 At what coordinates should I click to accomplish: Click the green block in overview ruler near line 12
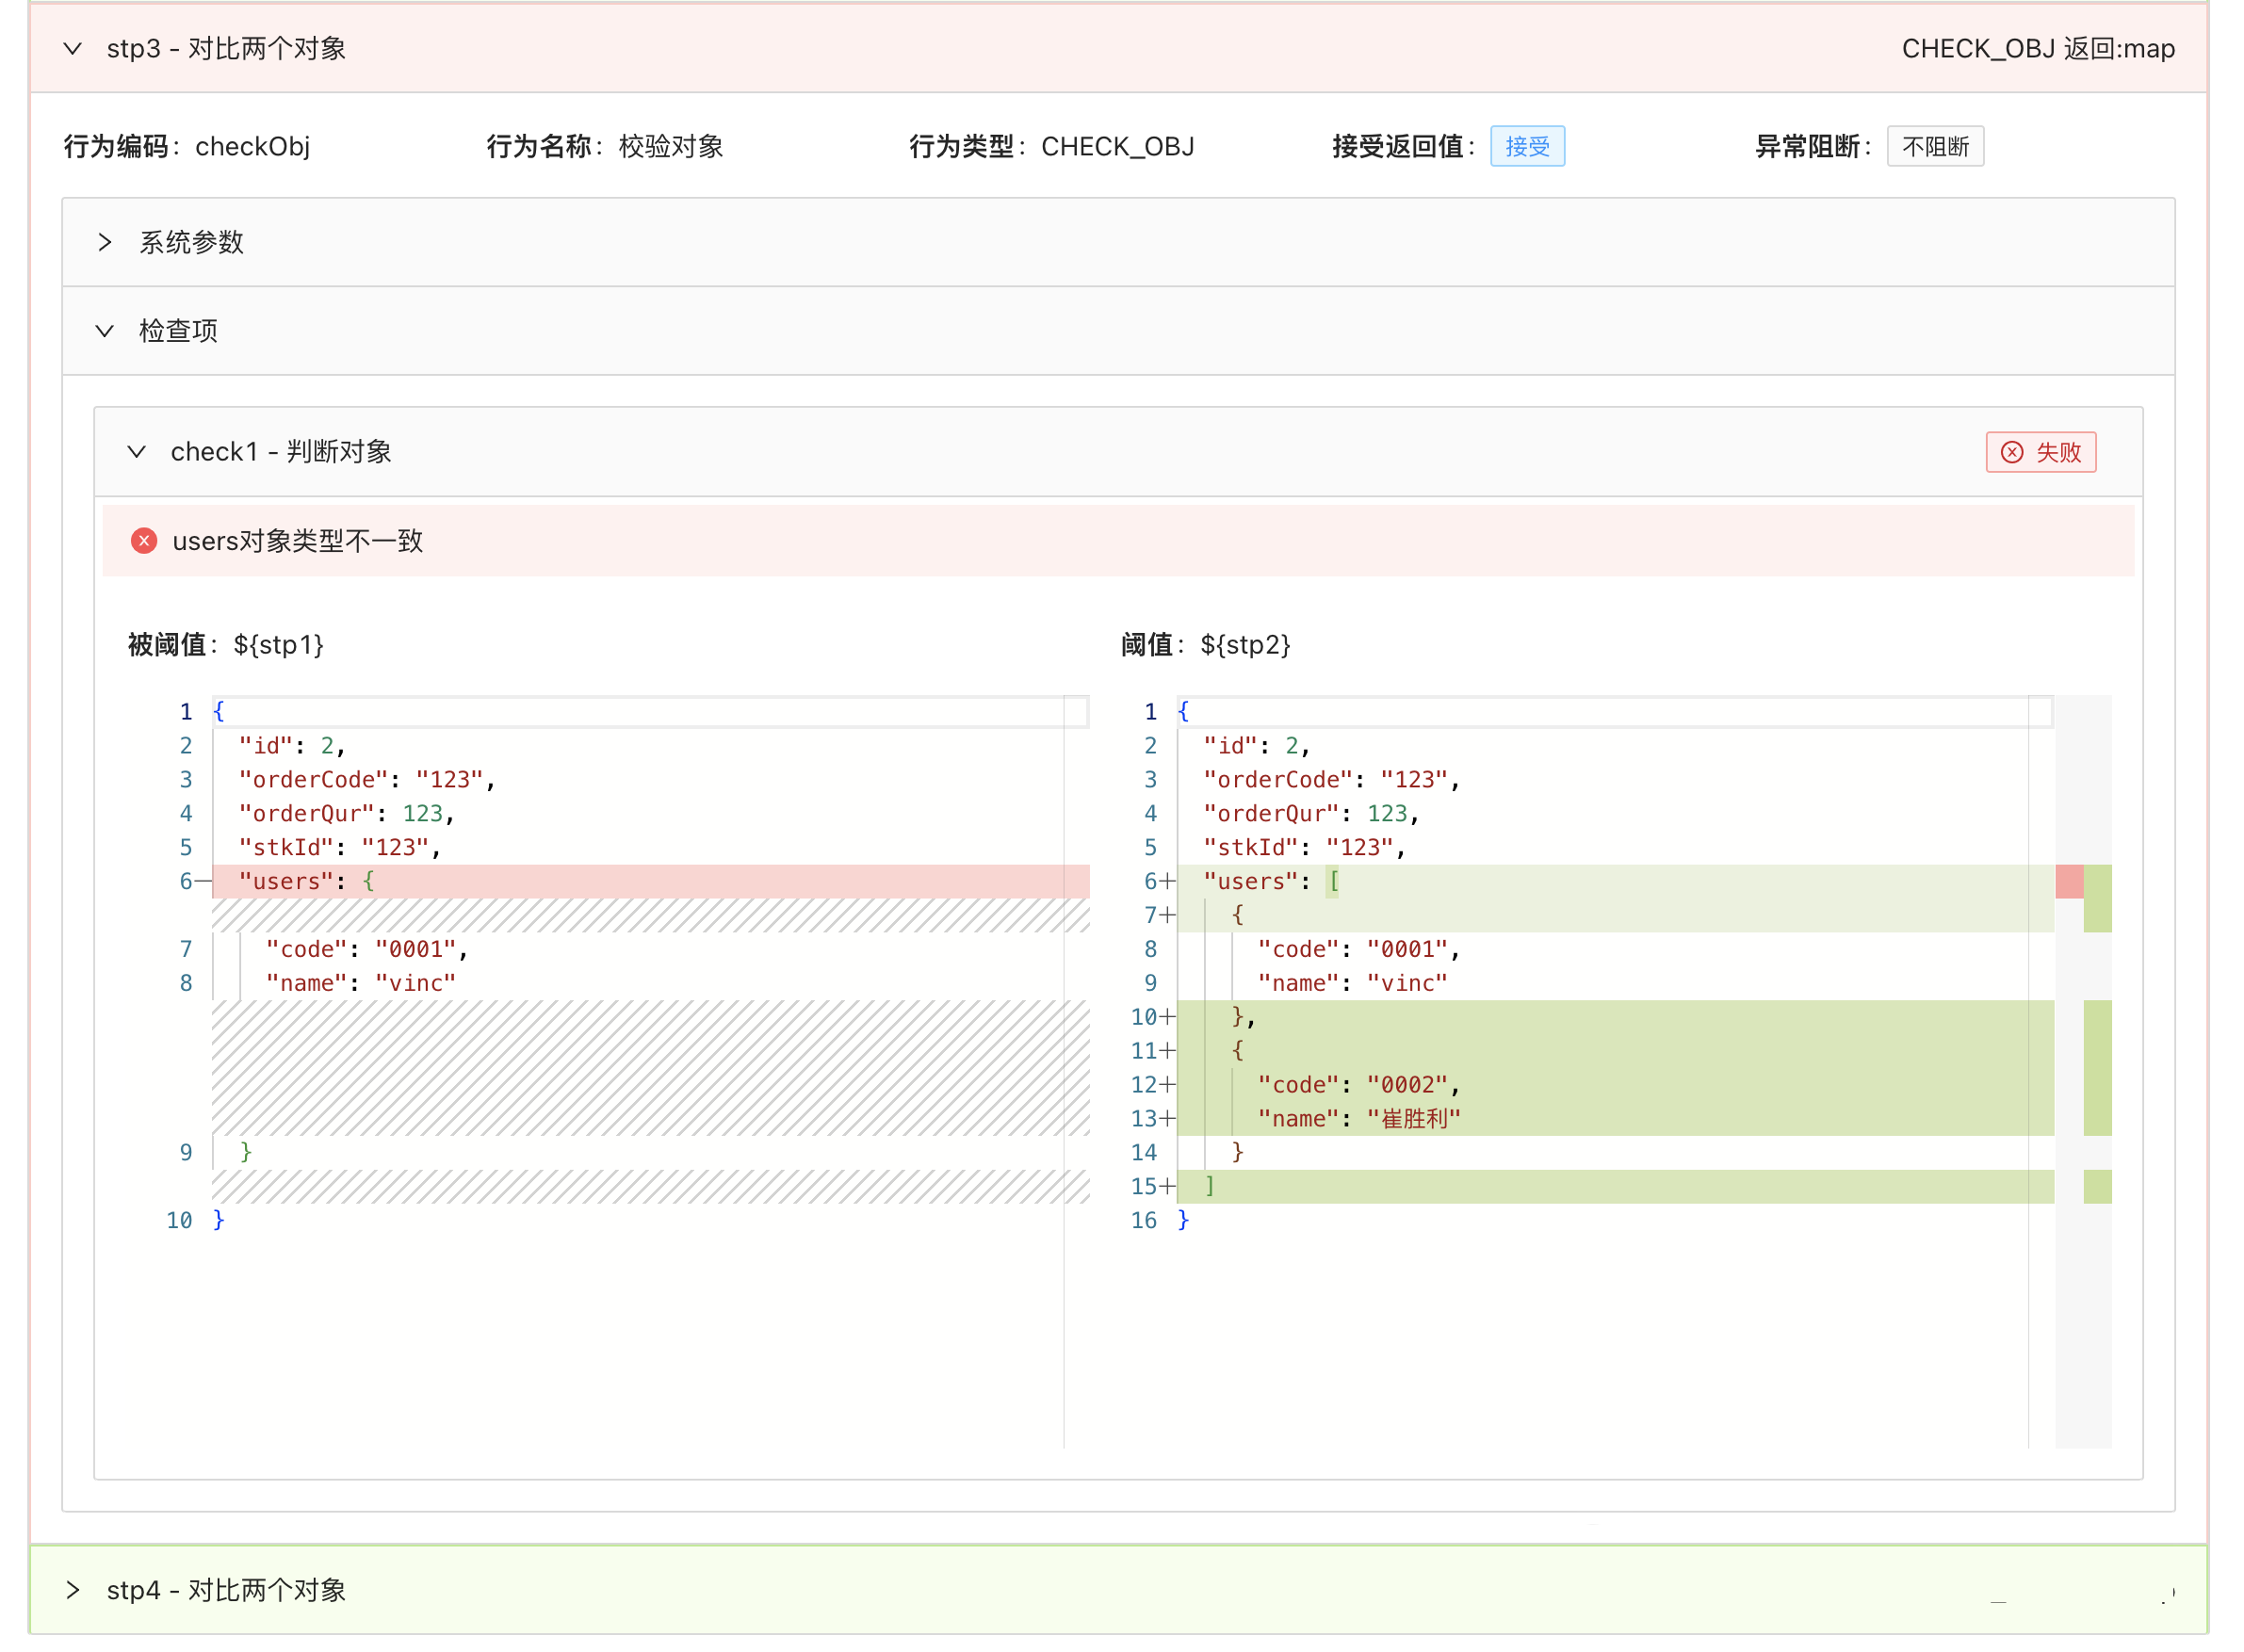coord(2097,1085)
